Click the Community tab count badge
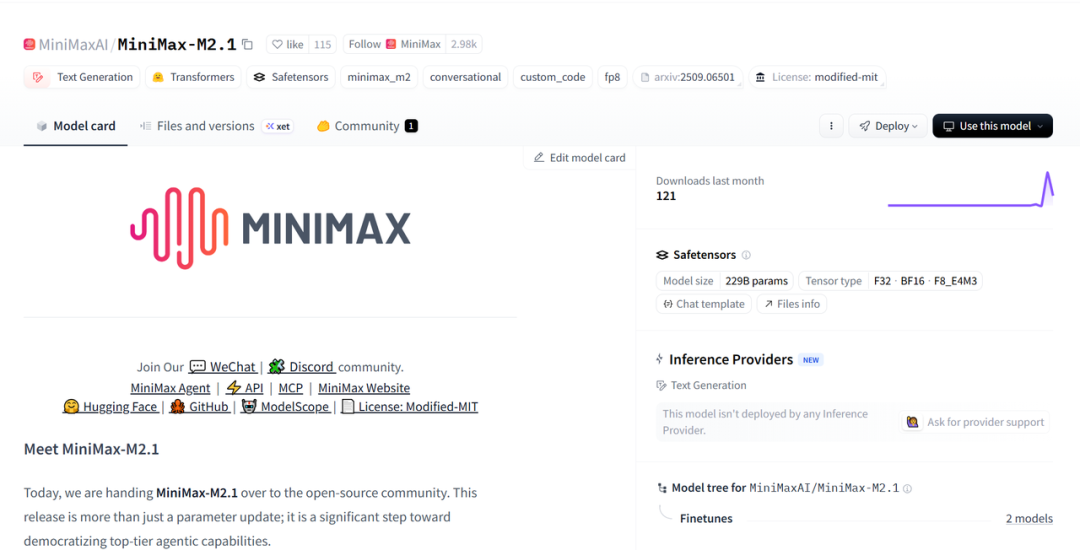Screen dimensions: 1080x550 pyautogui.click(x=411, y=126)
